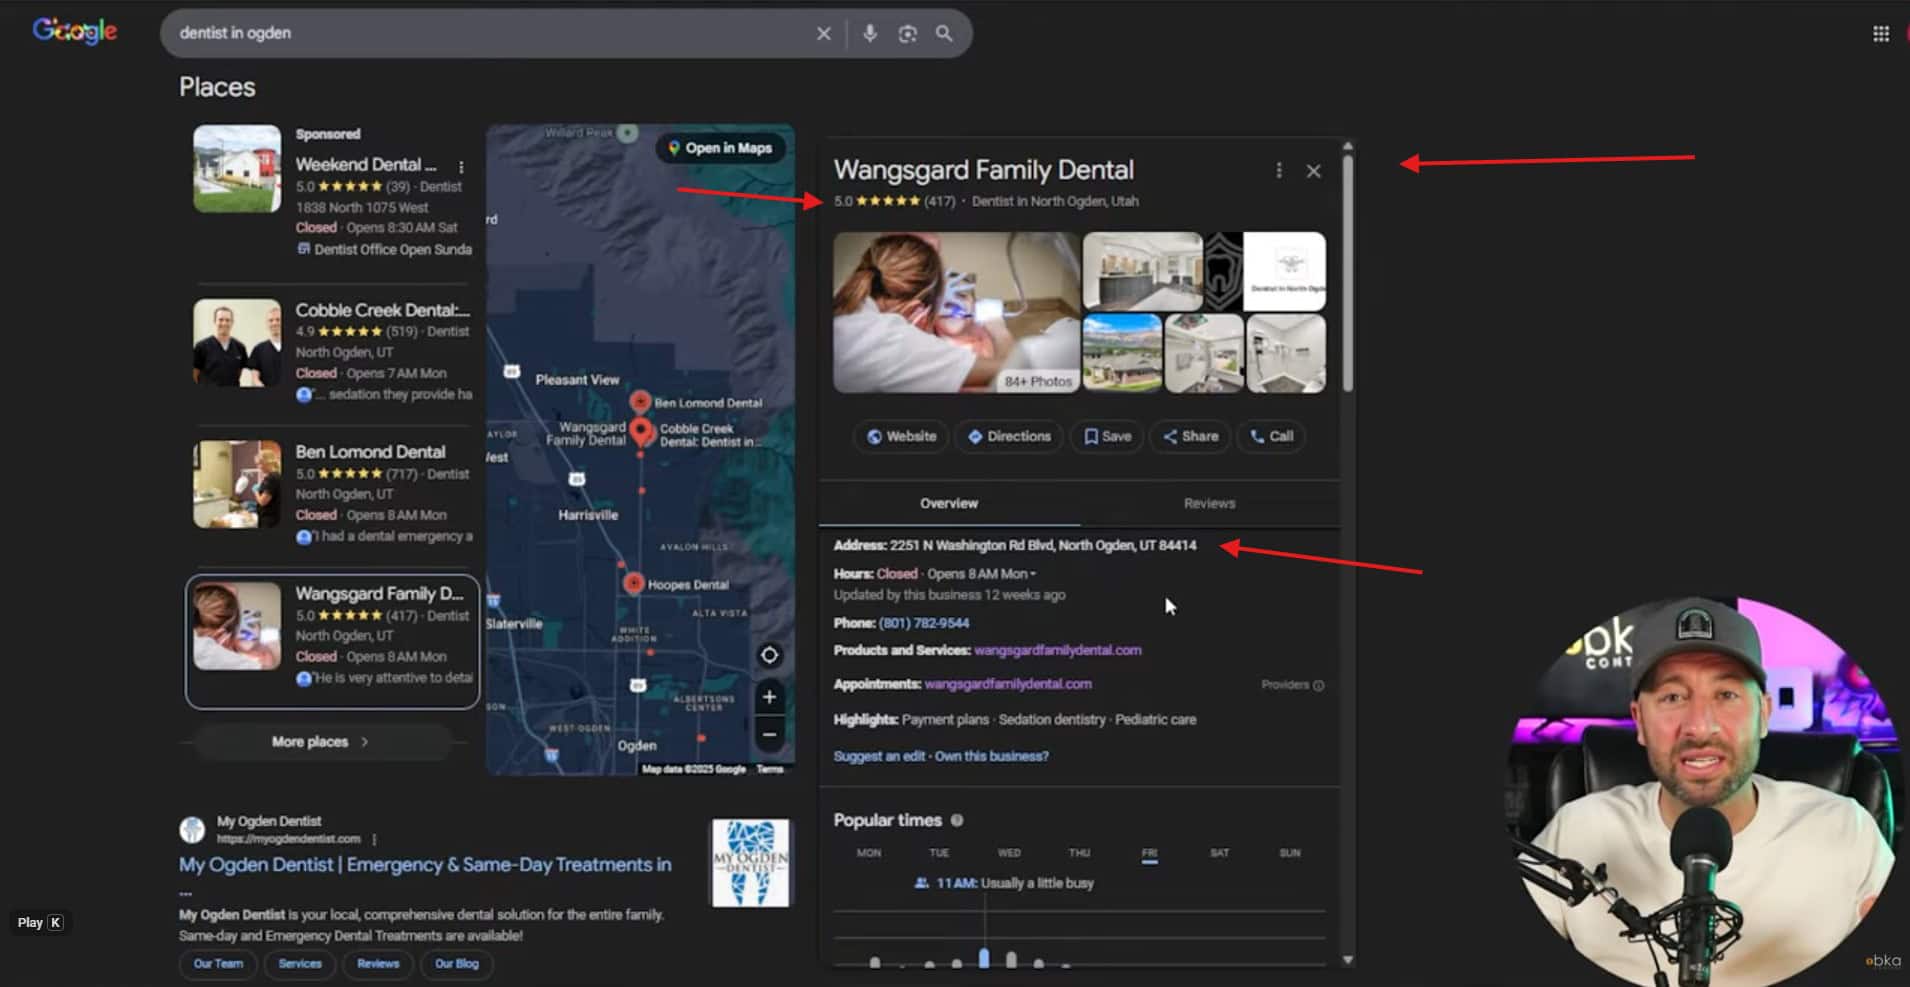
Task: Open Google Lens image search
Action: click(906, 33)
